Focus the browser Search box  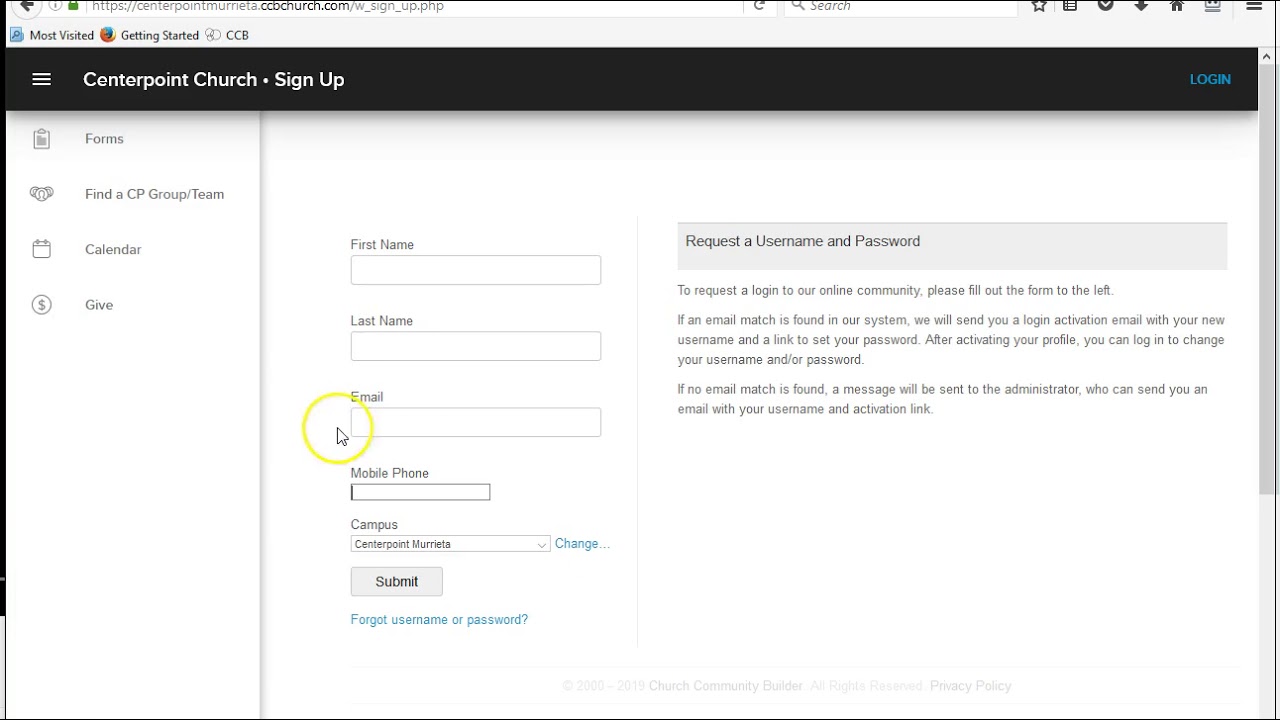tap(900, 6)
